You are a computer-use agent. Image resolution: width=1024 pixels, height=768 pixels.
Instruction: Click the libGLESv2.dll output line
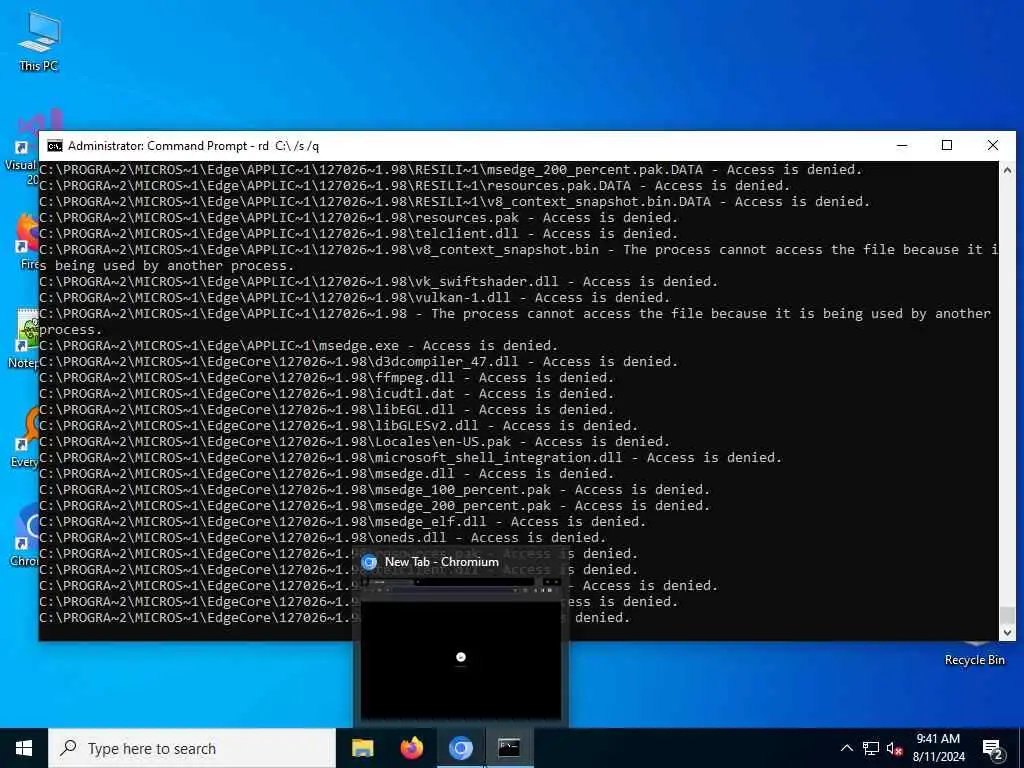point(339,426)
